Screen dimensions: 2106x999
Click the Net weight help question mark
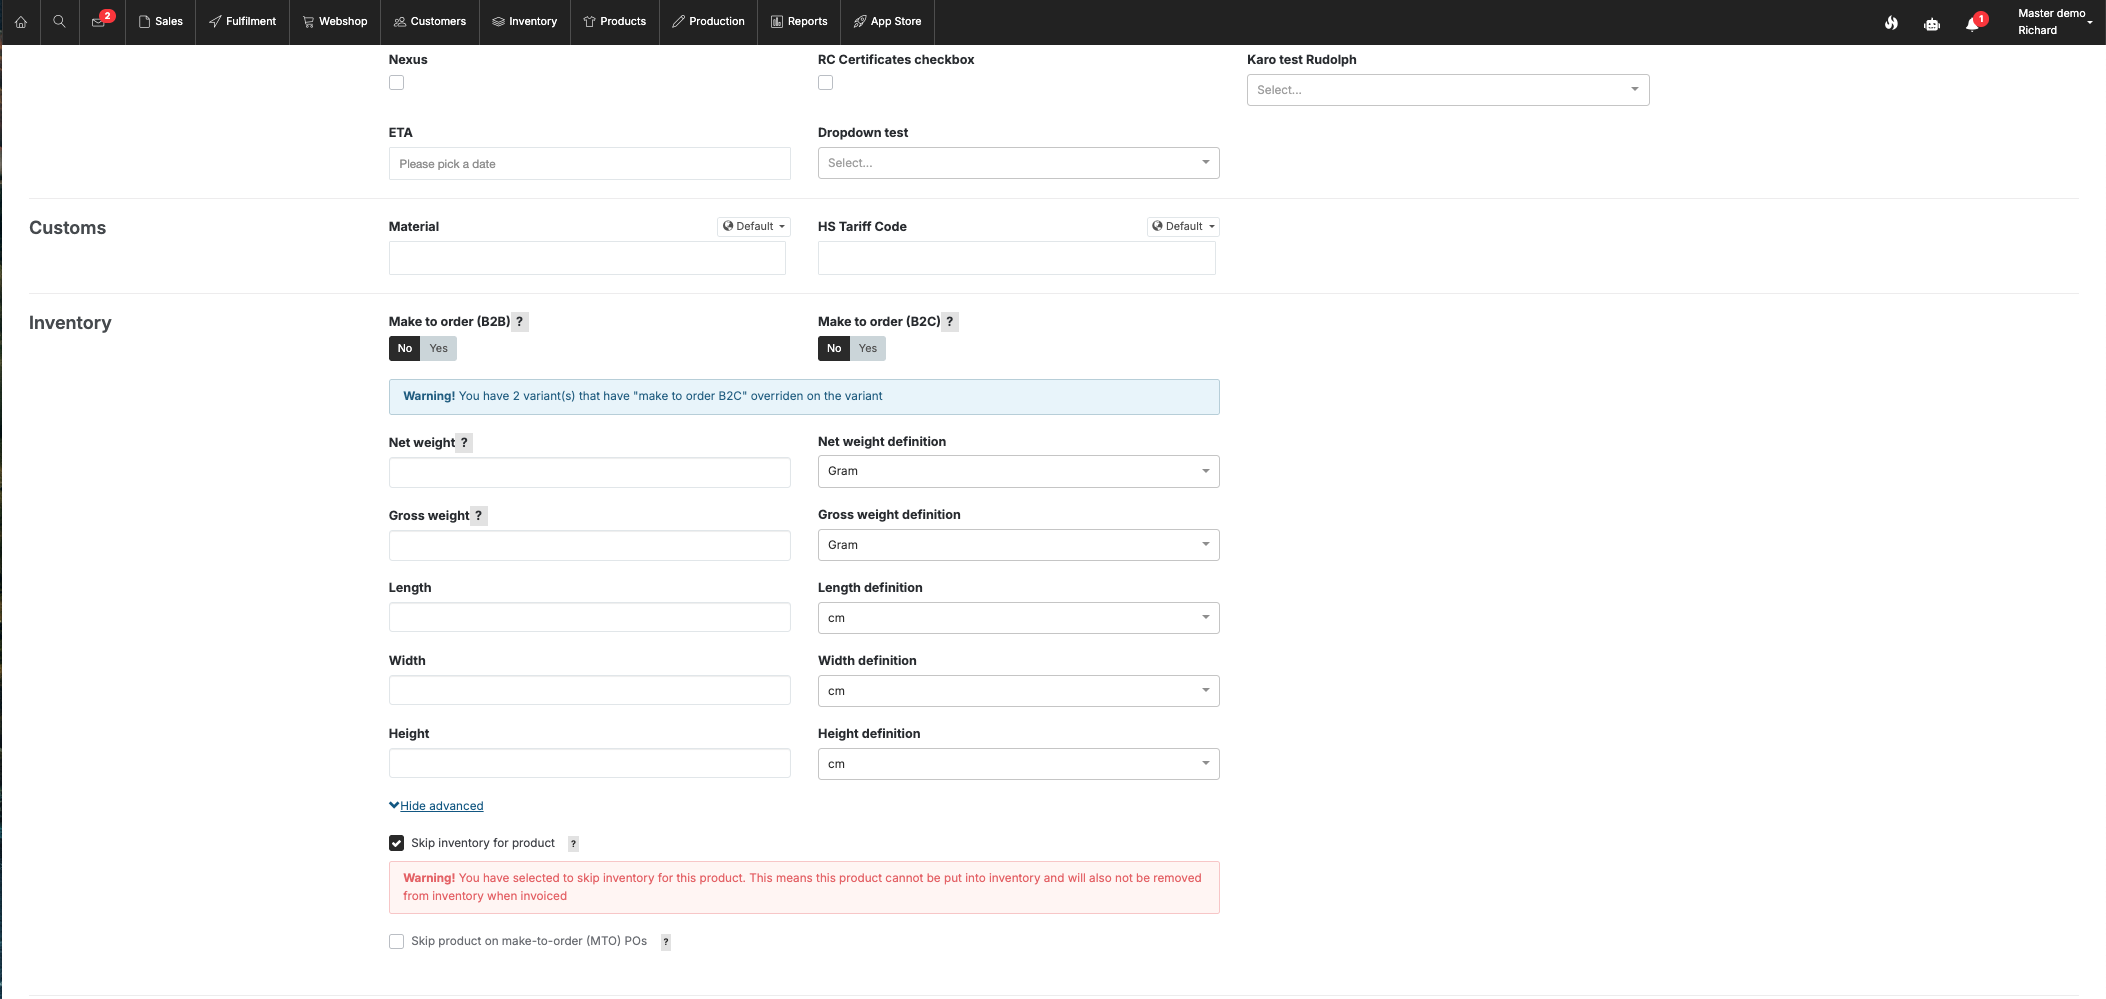click(464, 443)
